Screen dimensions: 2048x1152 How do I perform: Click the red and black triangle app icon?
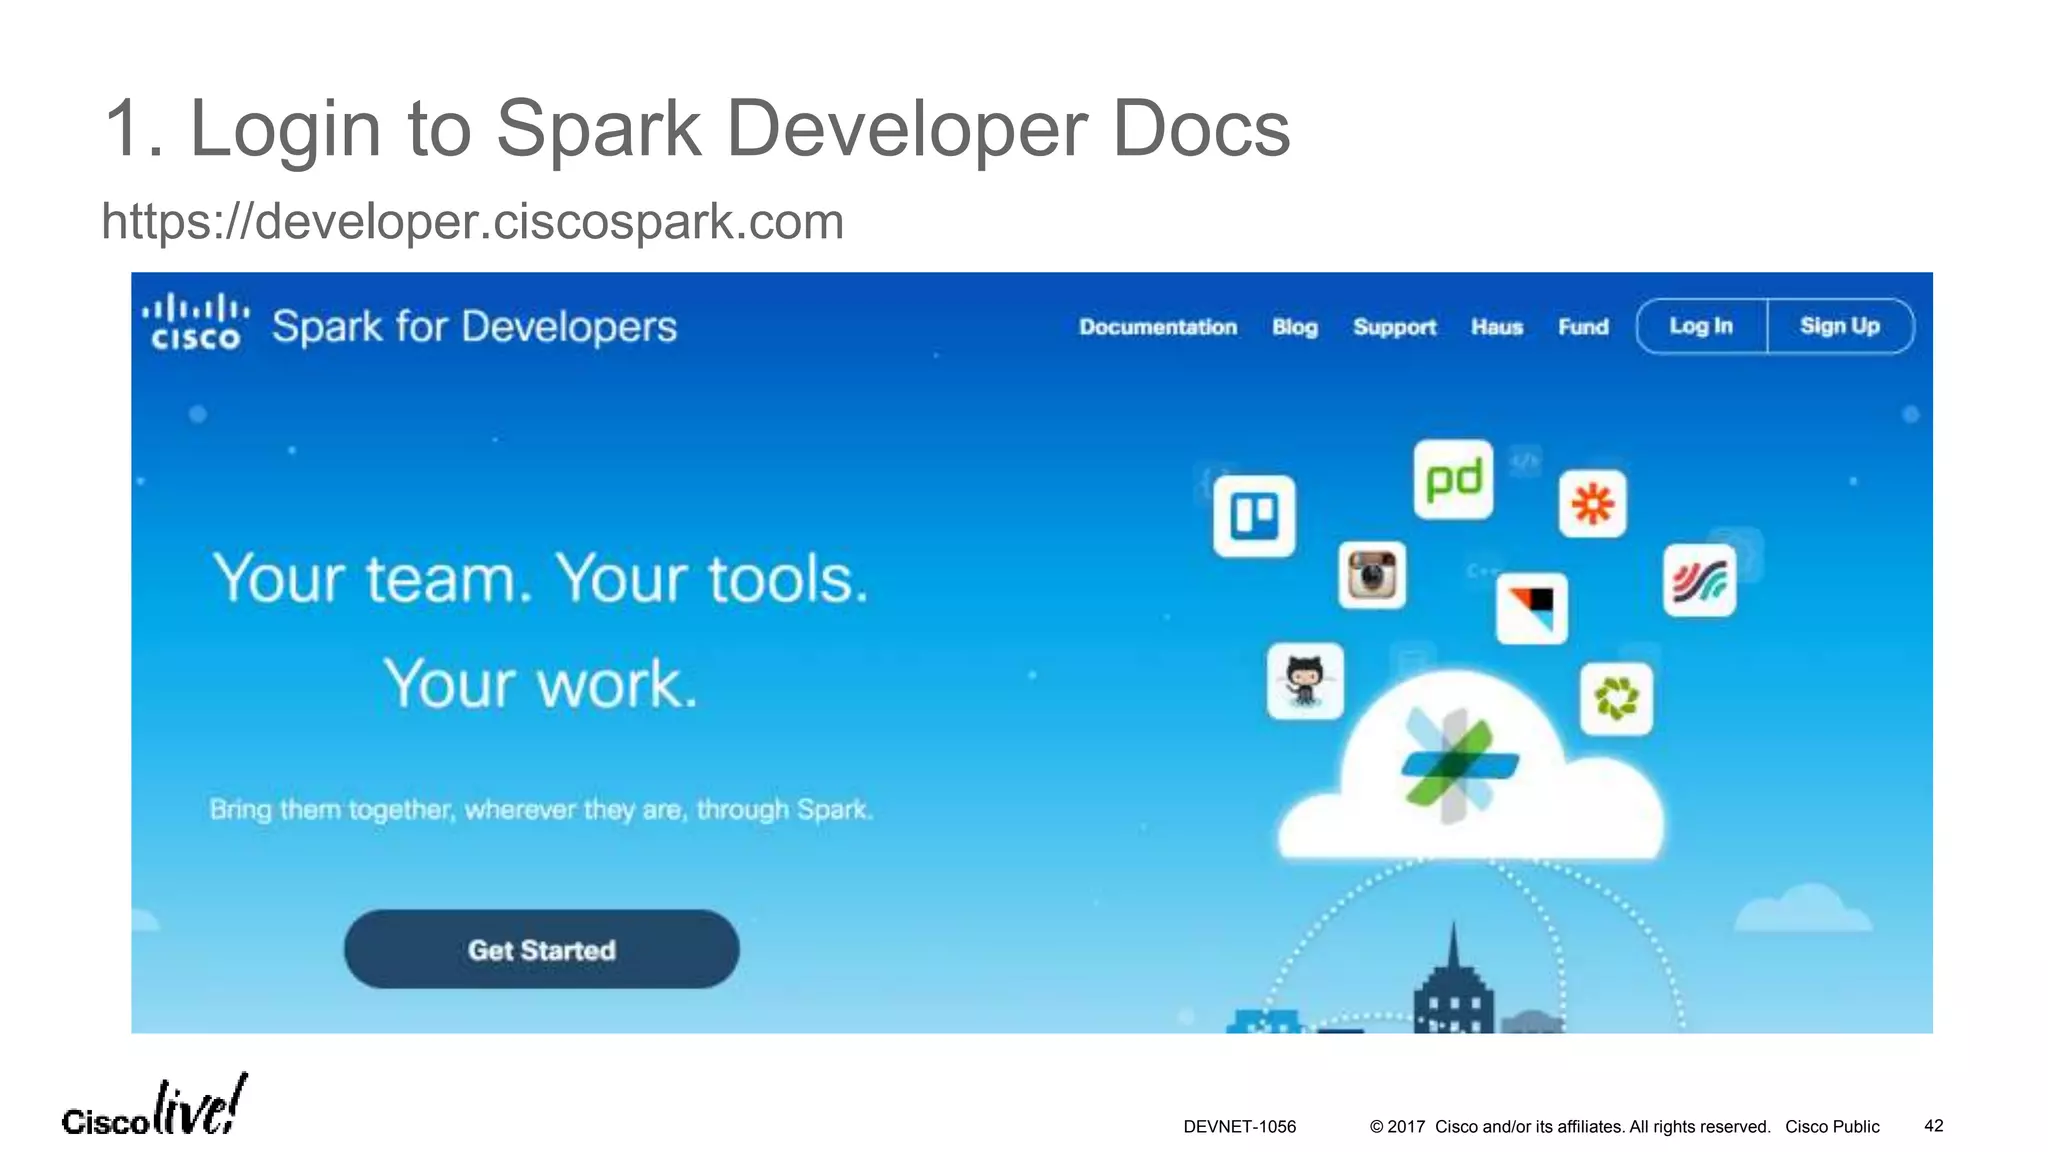(x=1532, y=608)
